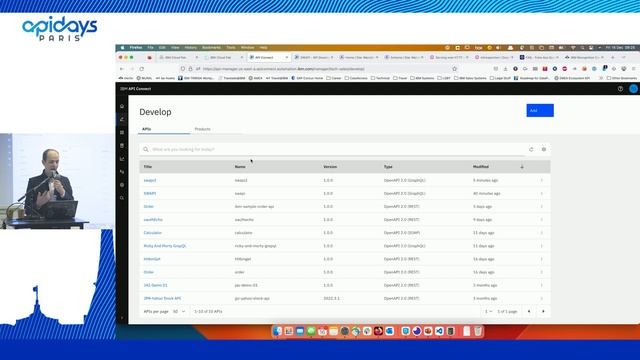
Task: Click the Version column header
Action: [x=330, y=167]
